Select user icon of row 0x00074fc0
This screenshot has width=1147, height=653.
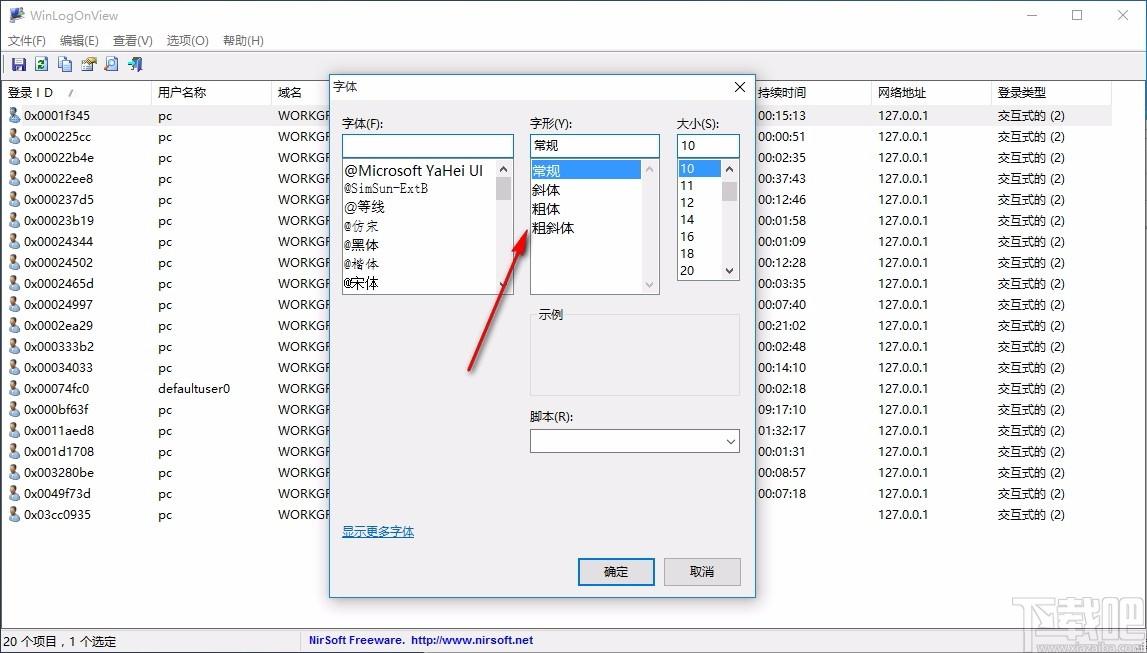click(14, 388)
